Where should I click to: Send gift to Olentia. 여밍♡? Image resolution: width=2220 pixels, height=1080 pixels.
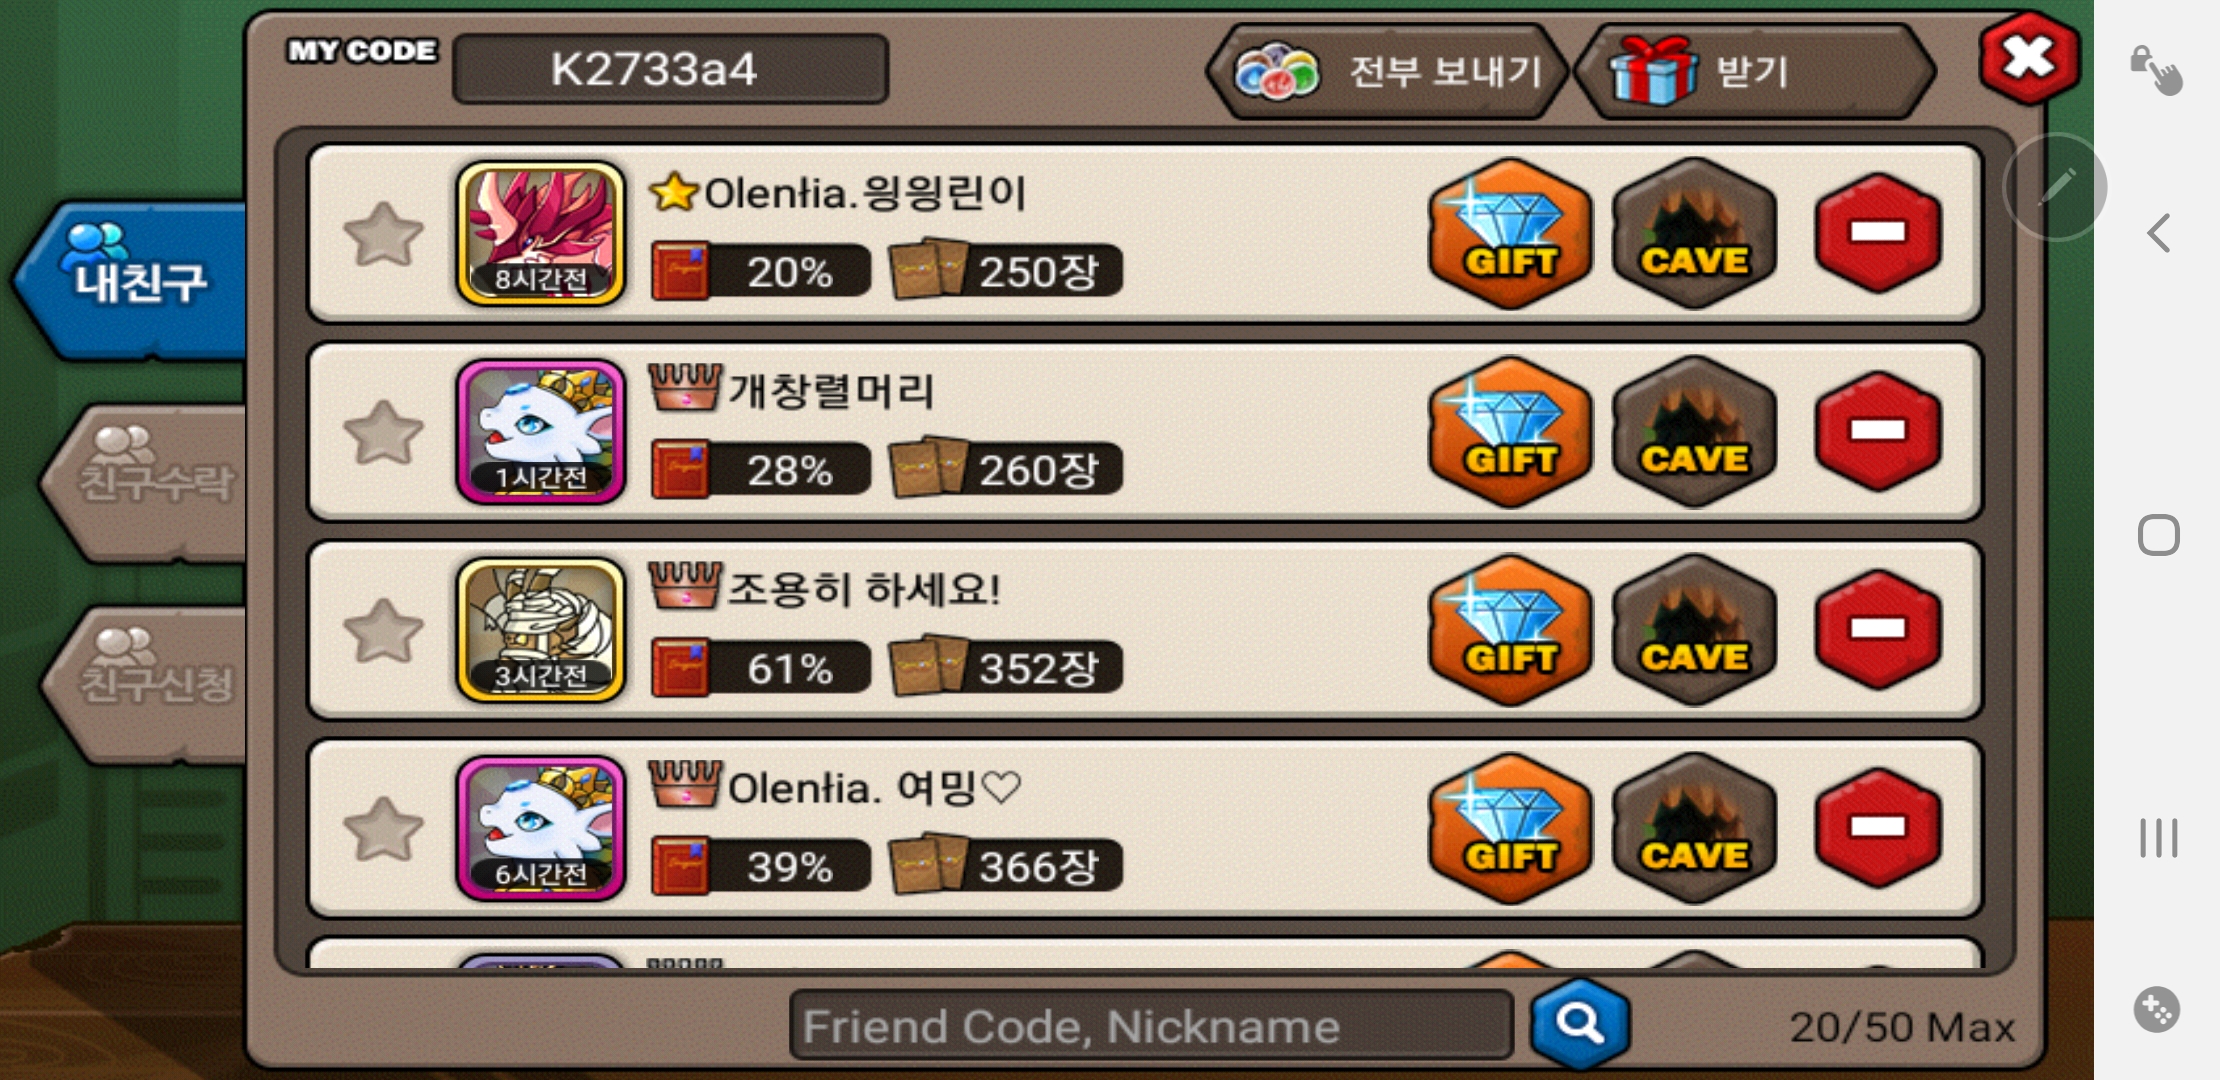[x=1510, y=828]
